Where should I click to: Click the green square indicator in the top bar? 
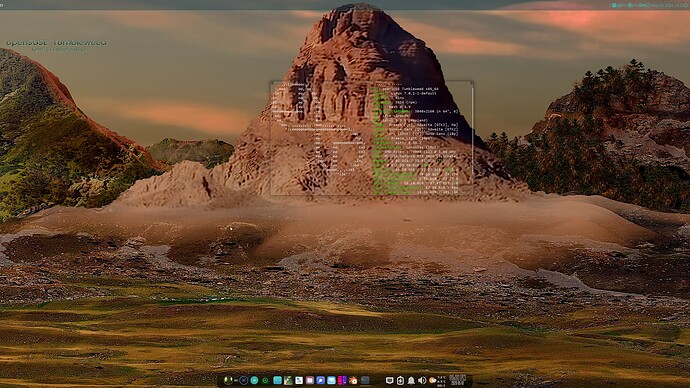point(614,5)
